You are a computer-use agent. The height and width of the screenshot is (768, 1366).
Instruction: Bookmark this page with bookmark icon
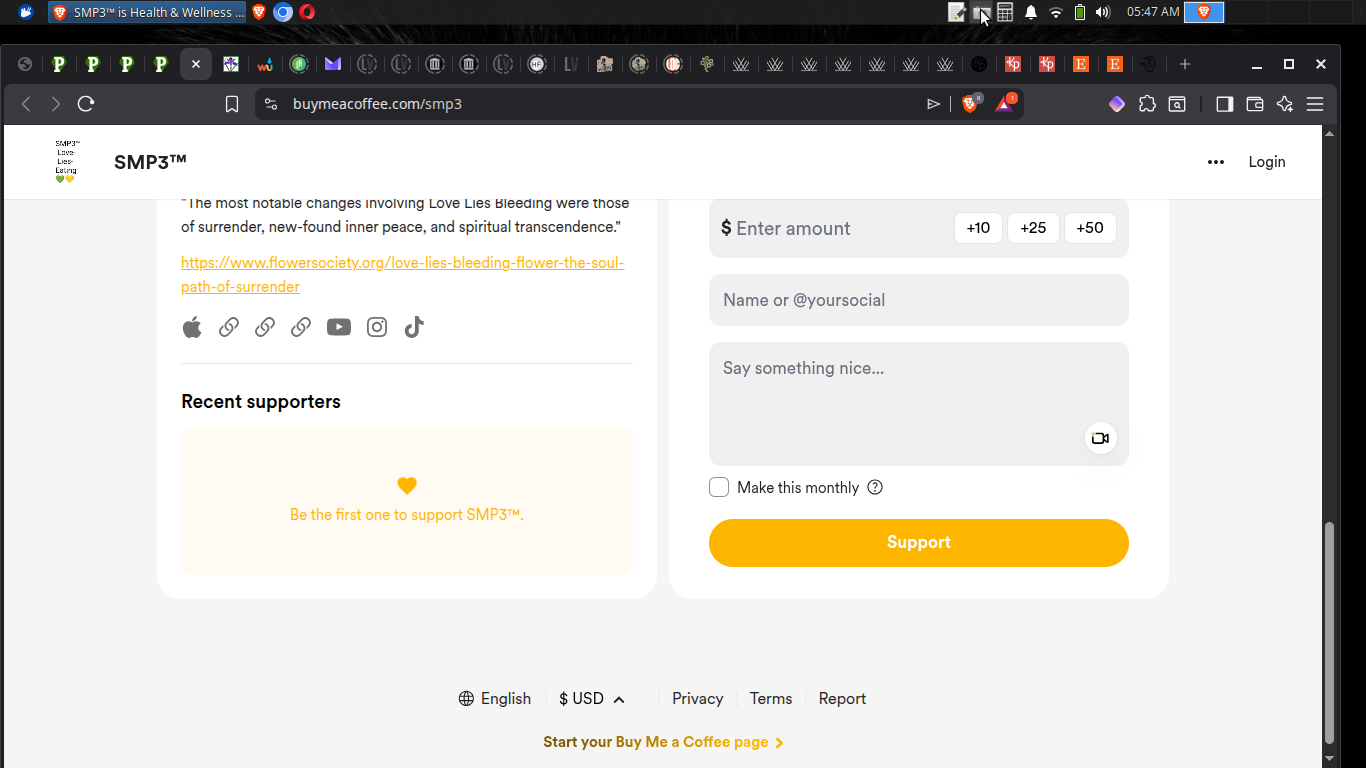click(232, 104)
